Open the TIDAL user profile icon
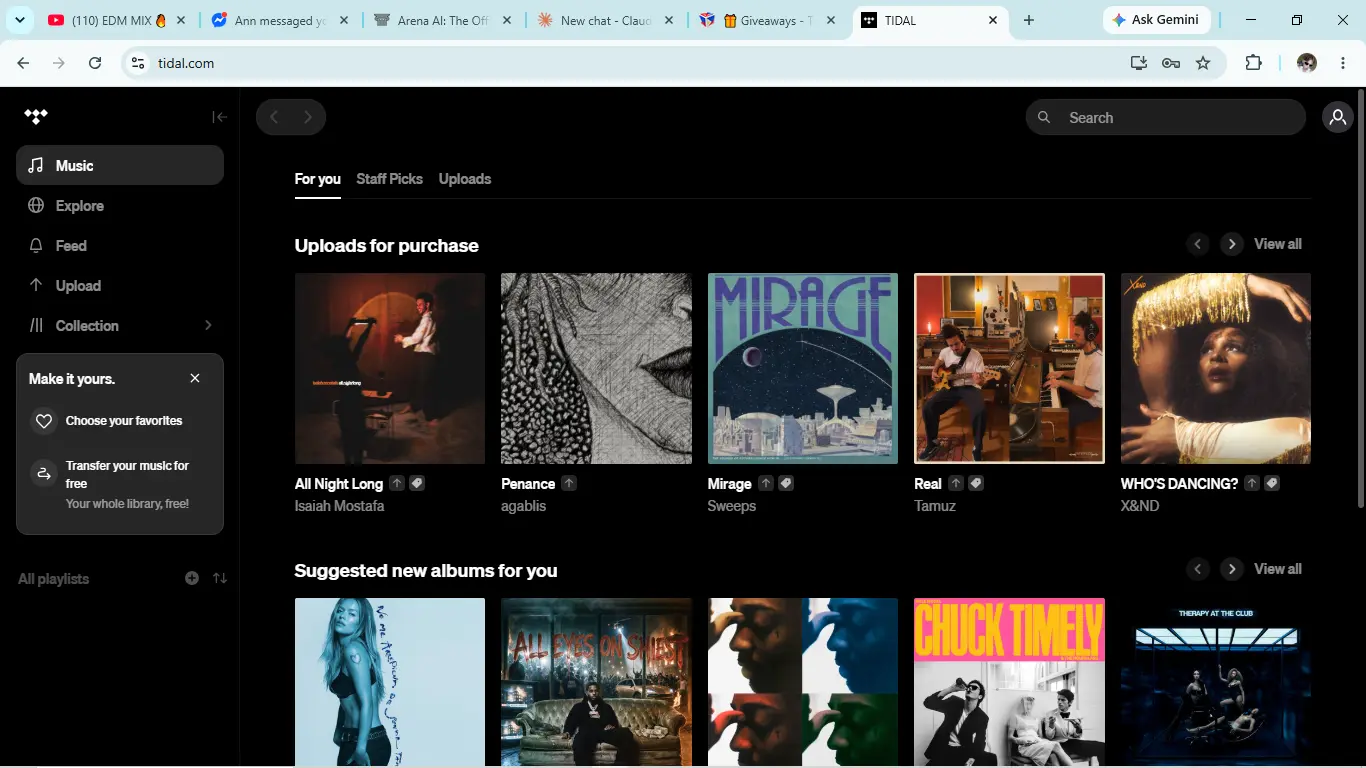The height and width of the screenshot is (768, 1366). [1338, 117]
